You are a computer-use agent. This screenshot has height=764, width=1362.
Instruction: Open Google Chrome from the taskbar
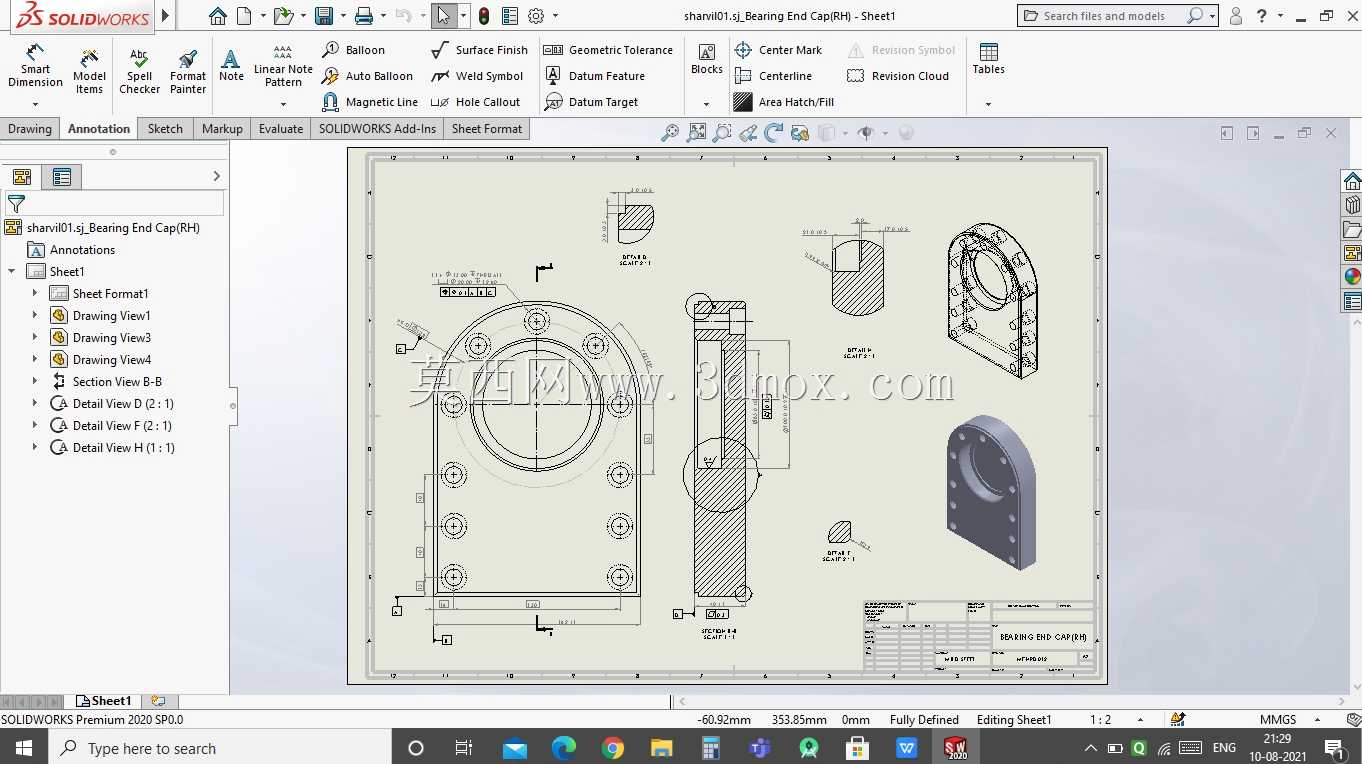click(613, 748)
